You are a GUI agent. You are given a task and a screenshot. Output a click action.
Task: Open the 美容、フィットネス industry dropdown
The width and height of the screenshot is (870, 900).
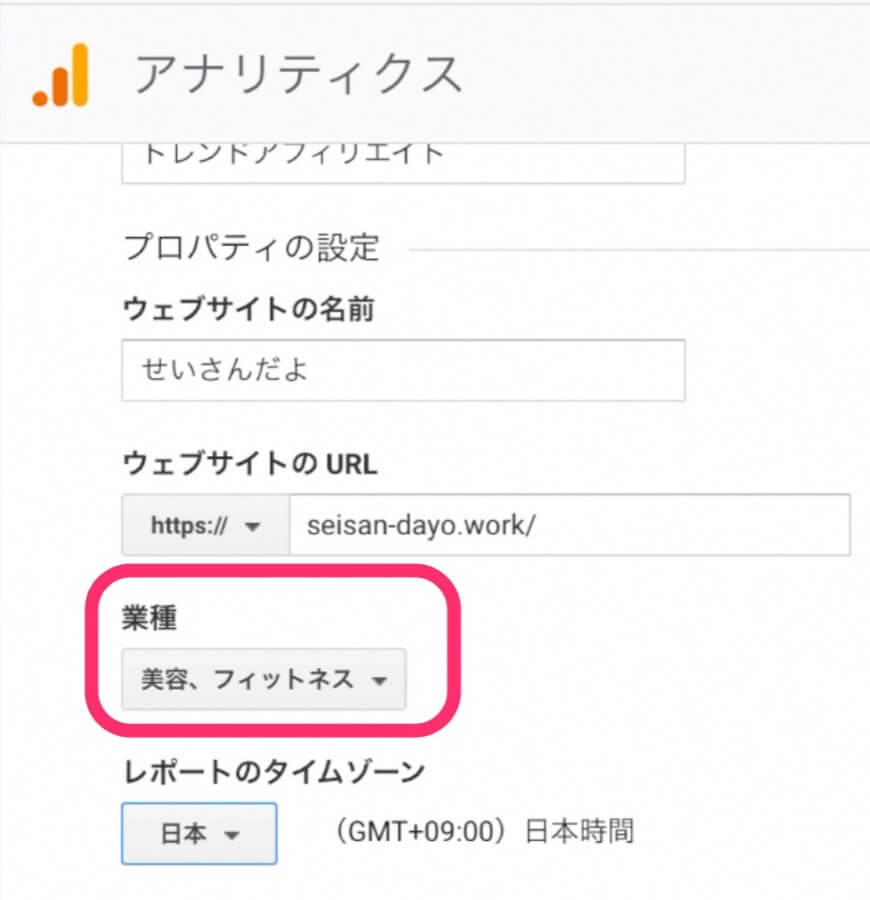point(264,680)
